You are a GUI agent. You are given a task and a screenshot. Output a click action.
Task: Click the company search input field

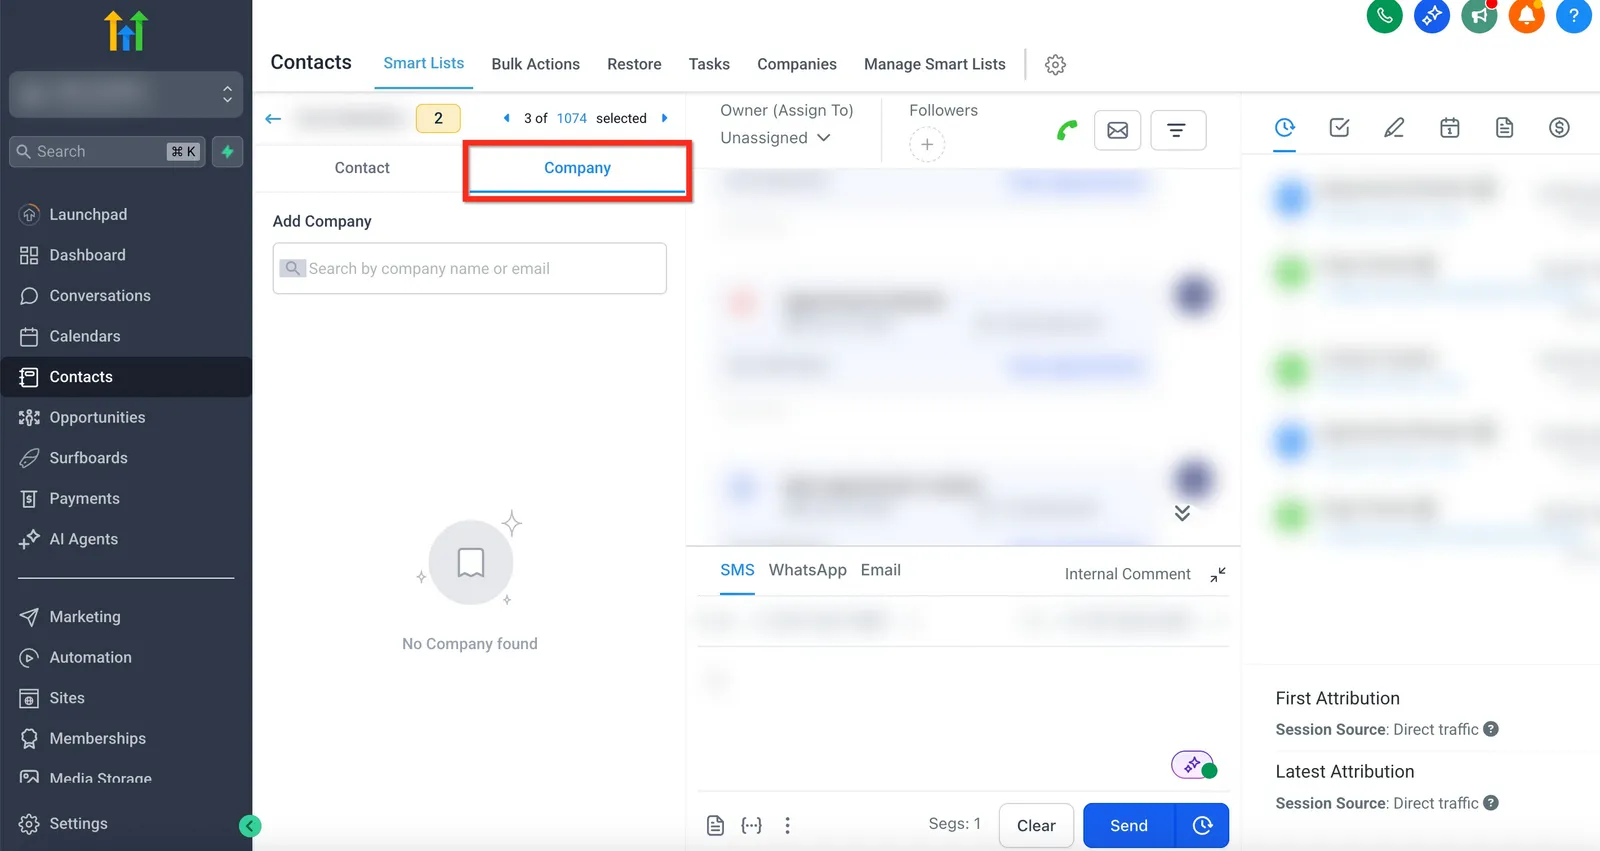[470, 269]
